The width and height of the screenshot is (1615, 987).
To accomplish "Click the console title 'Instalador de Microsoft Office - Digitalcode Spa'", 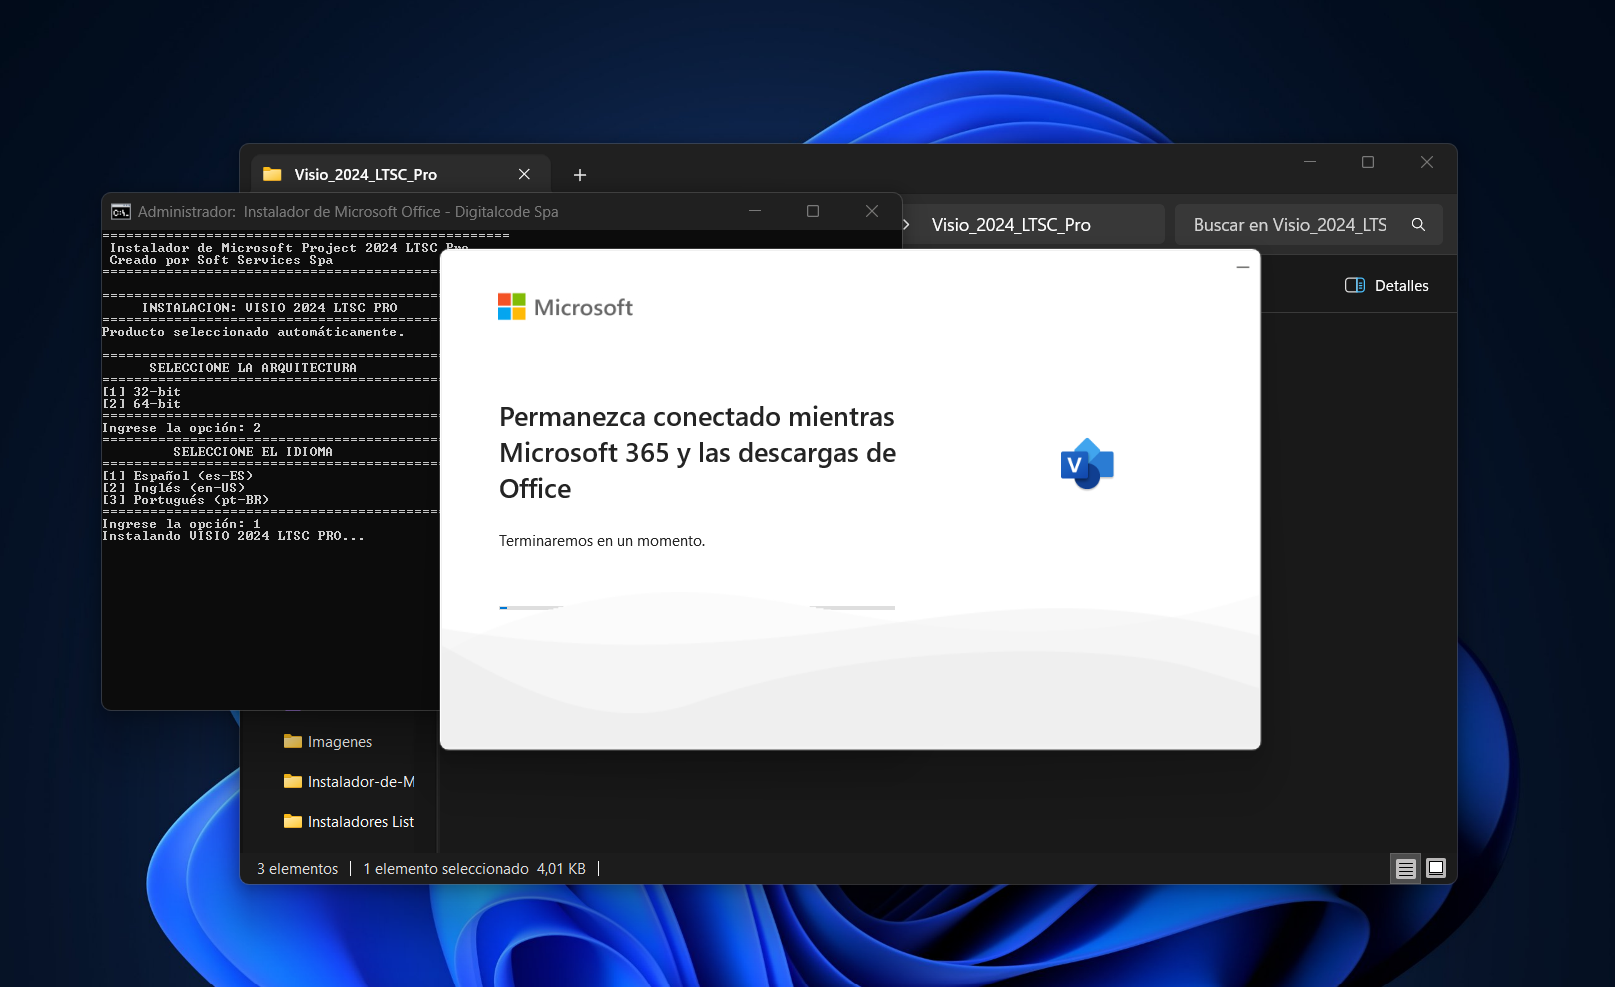I will click(x=401, y=212).
